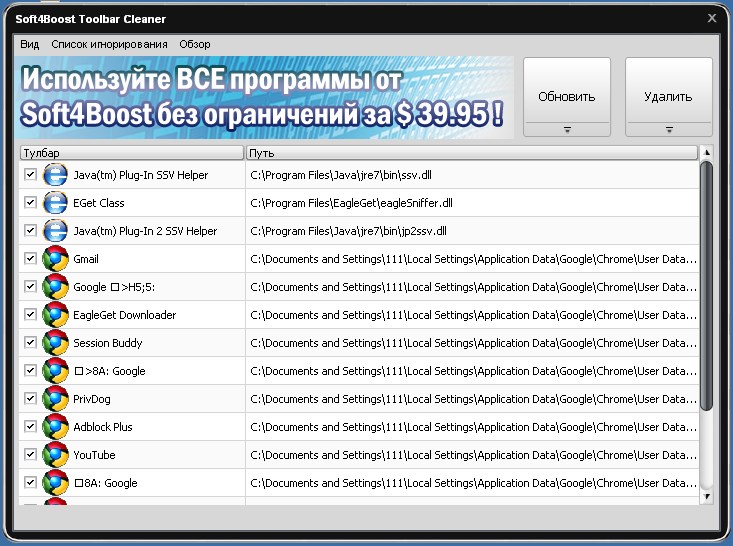
Task: Open the Вид menu
Action: [29, 44]
